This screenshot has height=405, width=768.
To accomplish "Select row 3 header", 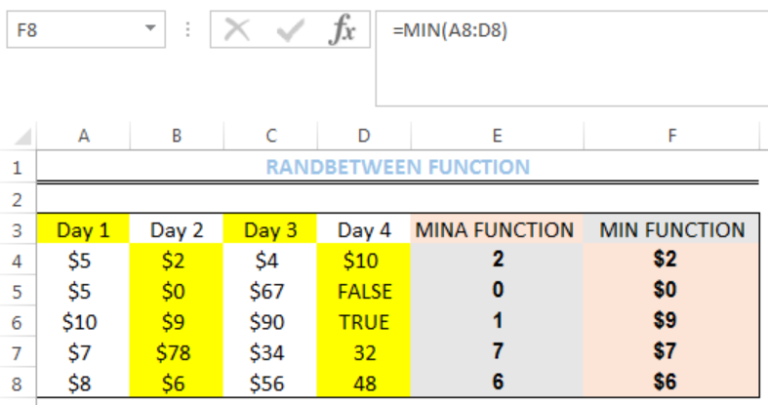I will click(18, 230).
